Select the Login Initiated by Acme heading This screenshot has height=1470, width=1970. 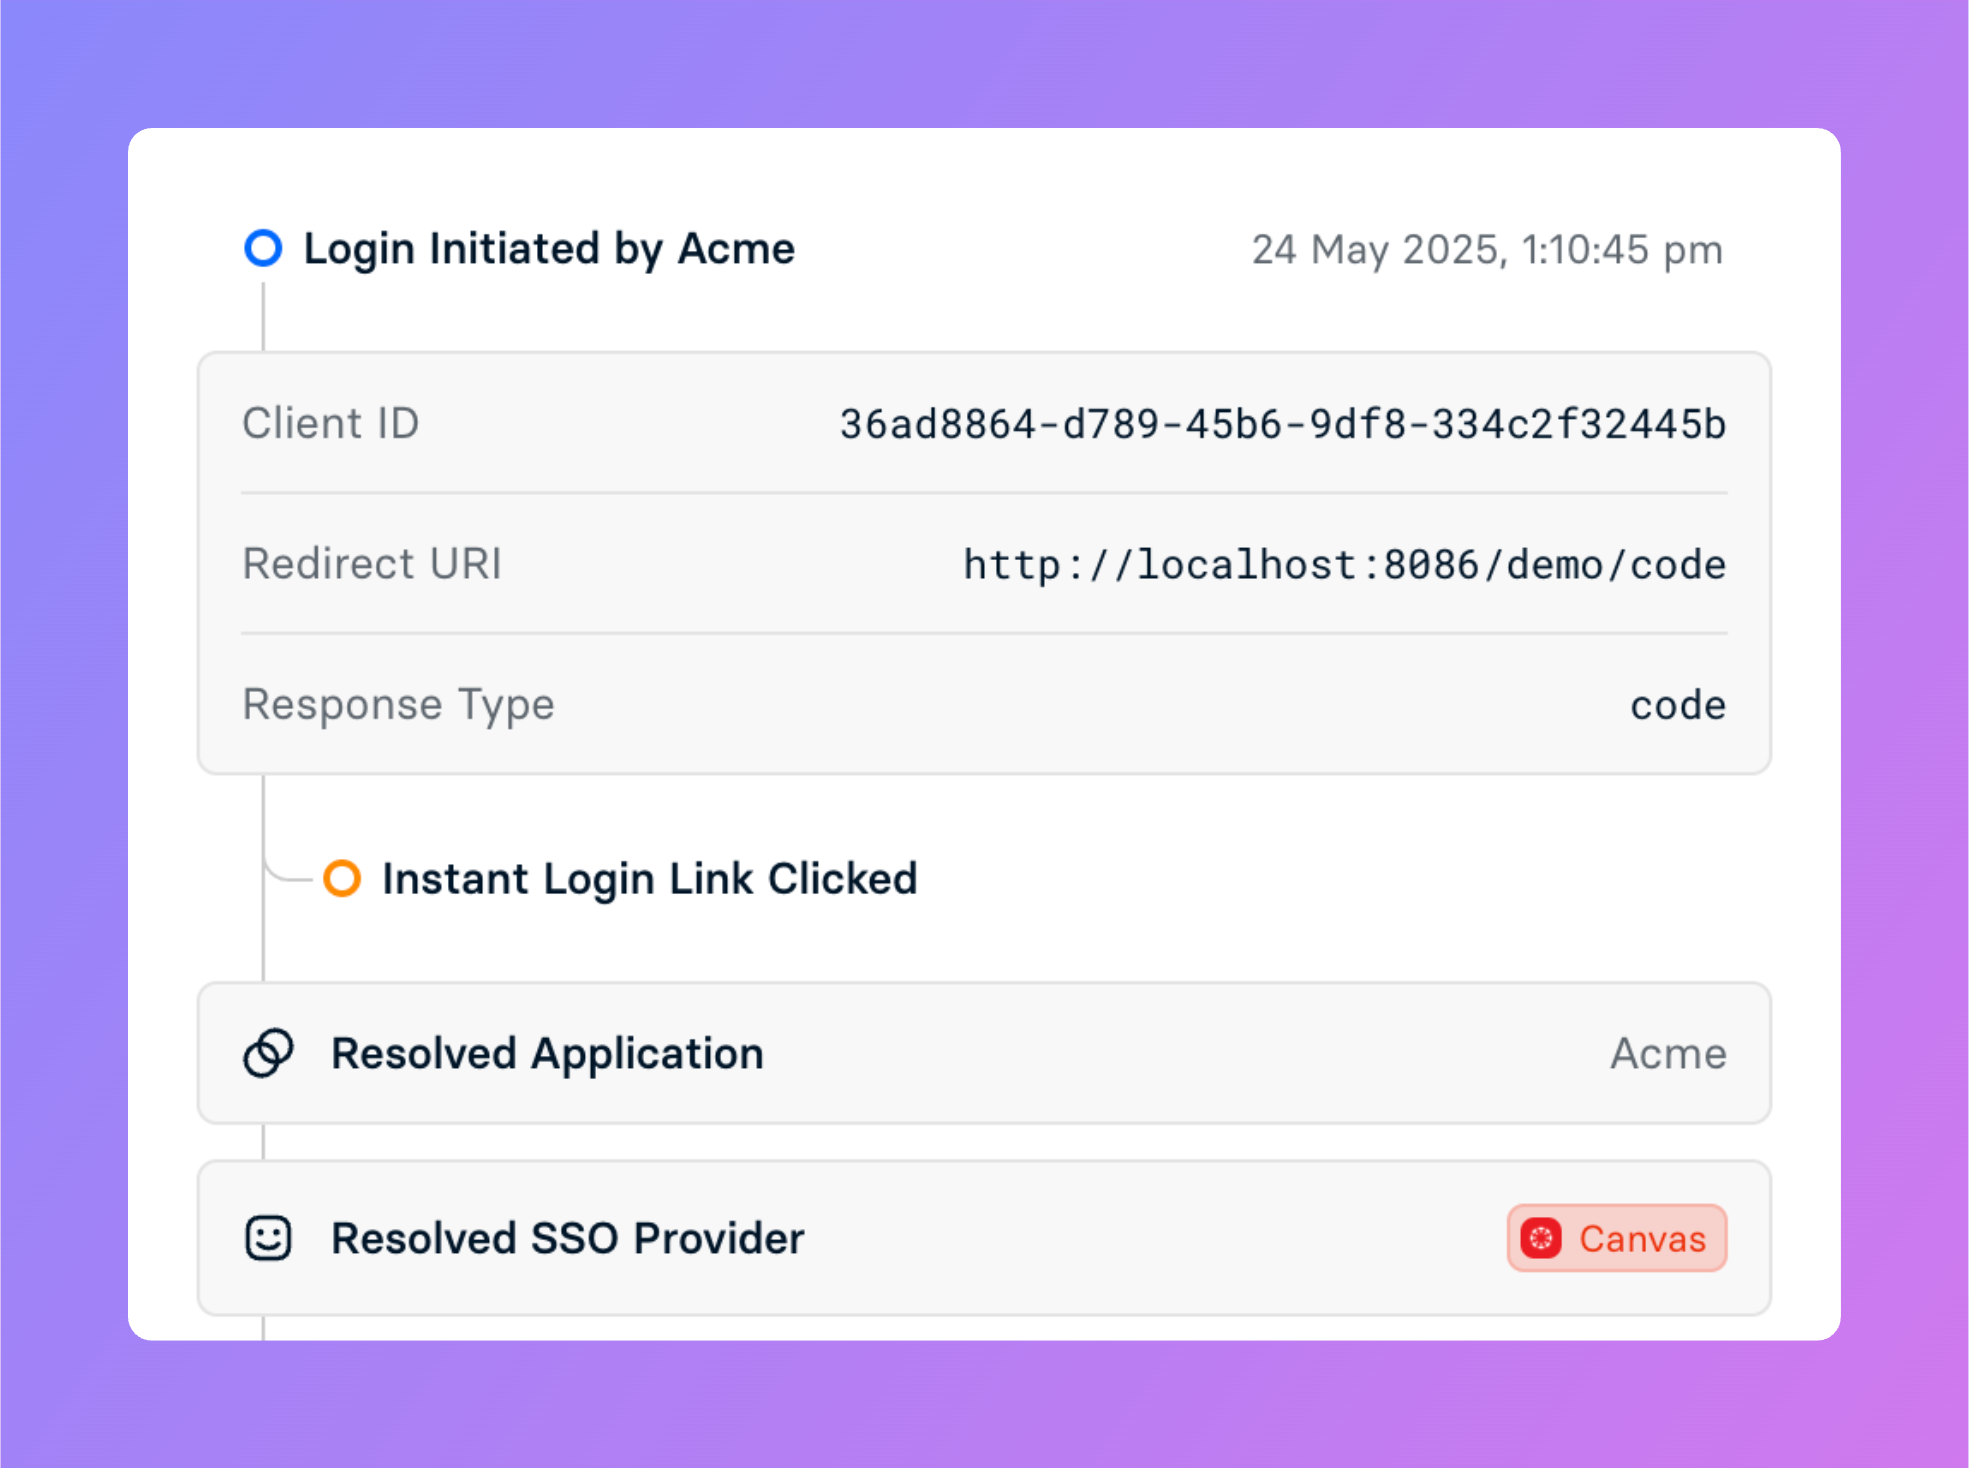549,248
